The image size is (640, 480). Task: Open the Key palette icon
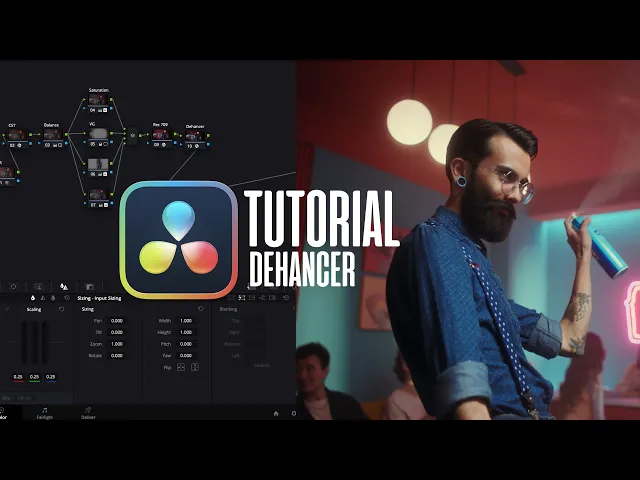click(89, 287)
